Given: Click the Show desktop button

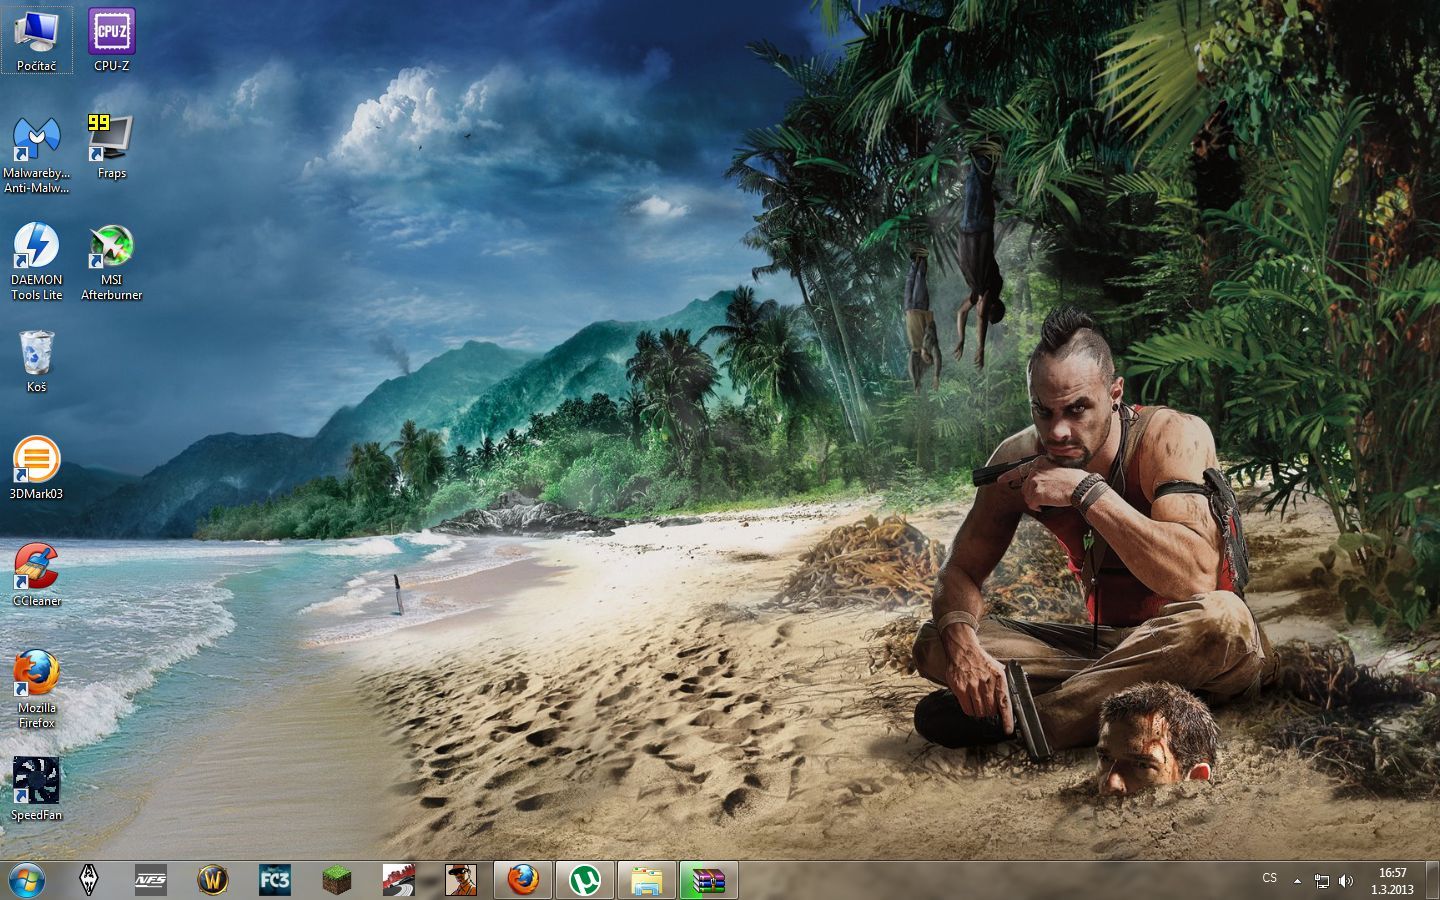Looking at the screenshot, I should coord(1432,880).
